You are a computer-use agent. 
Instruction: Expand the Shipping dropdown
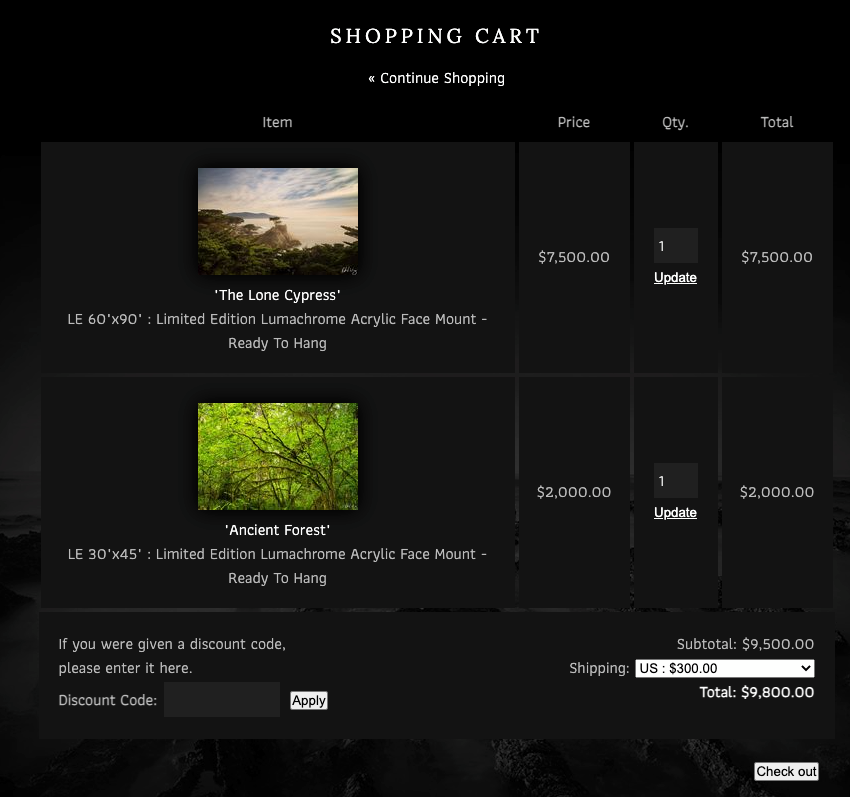click(x=725, y=668)
